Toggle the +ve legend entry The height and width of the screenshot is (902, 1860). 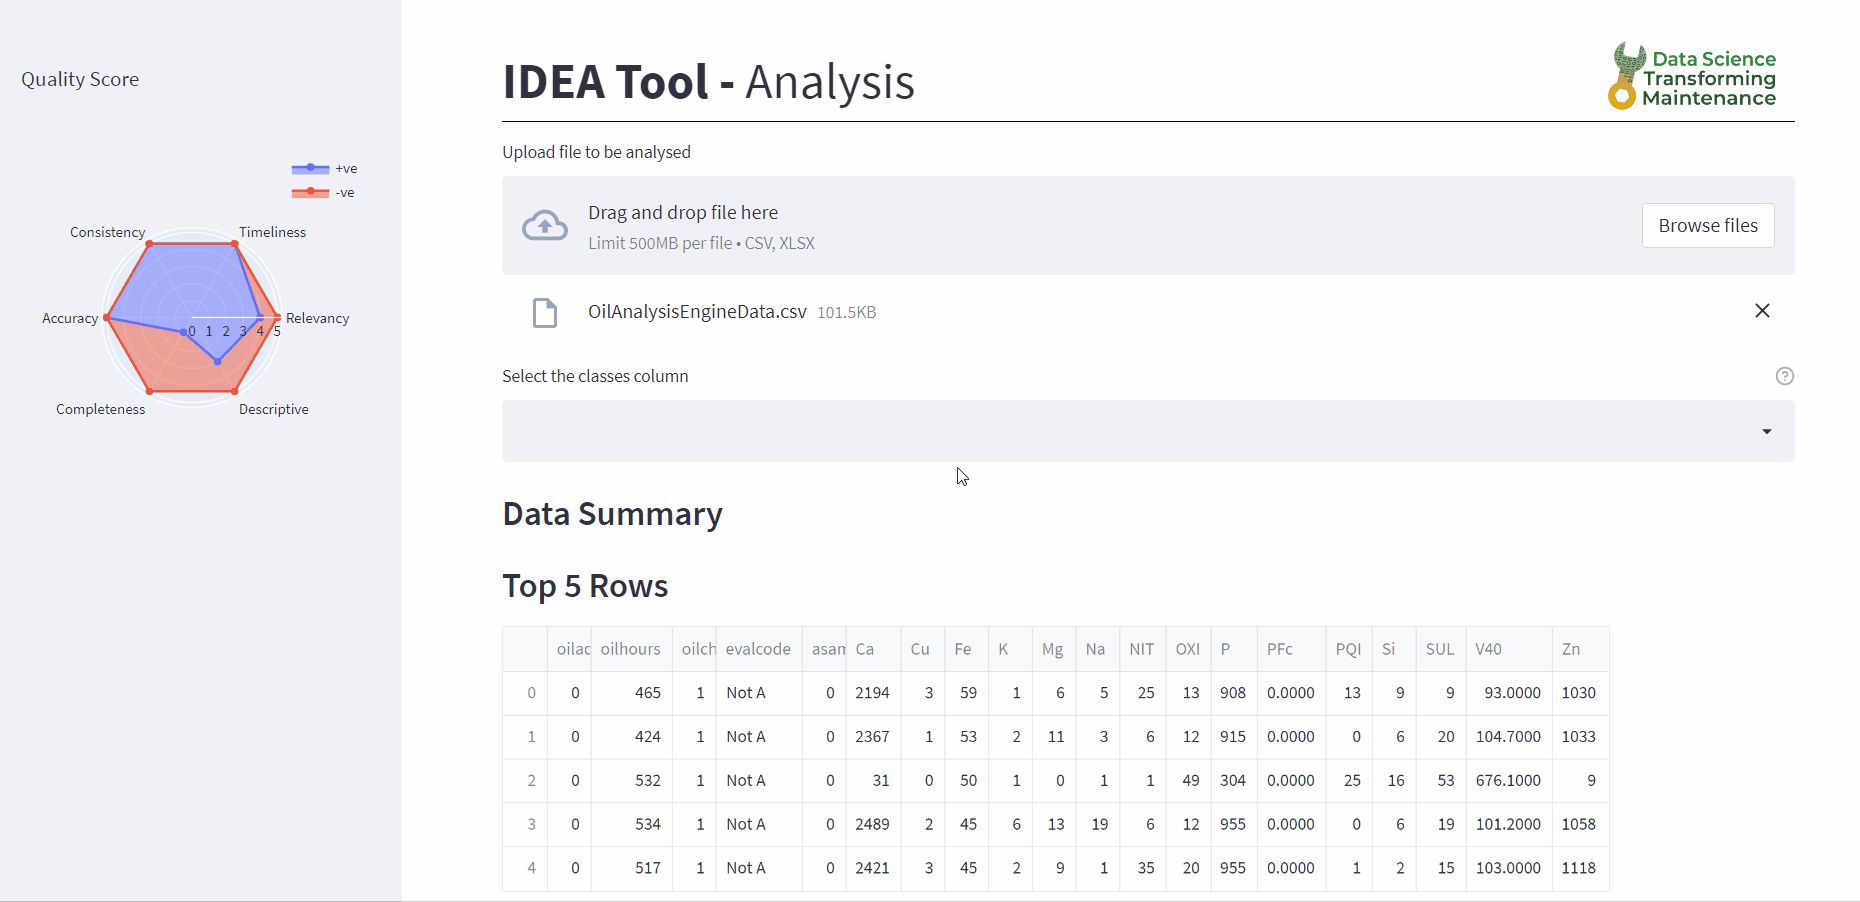(324, 169)
